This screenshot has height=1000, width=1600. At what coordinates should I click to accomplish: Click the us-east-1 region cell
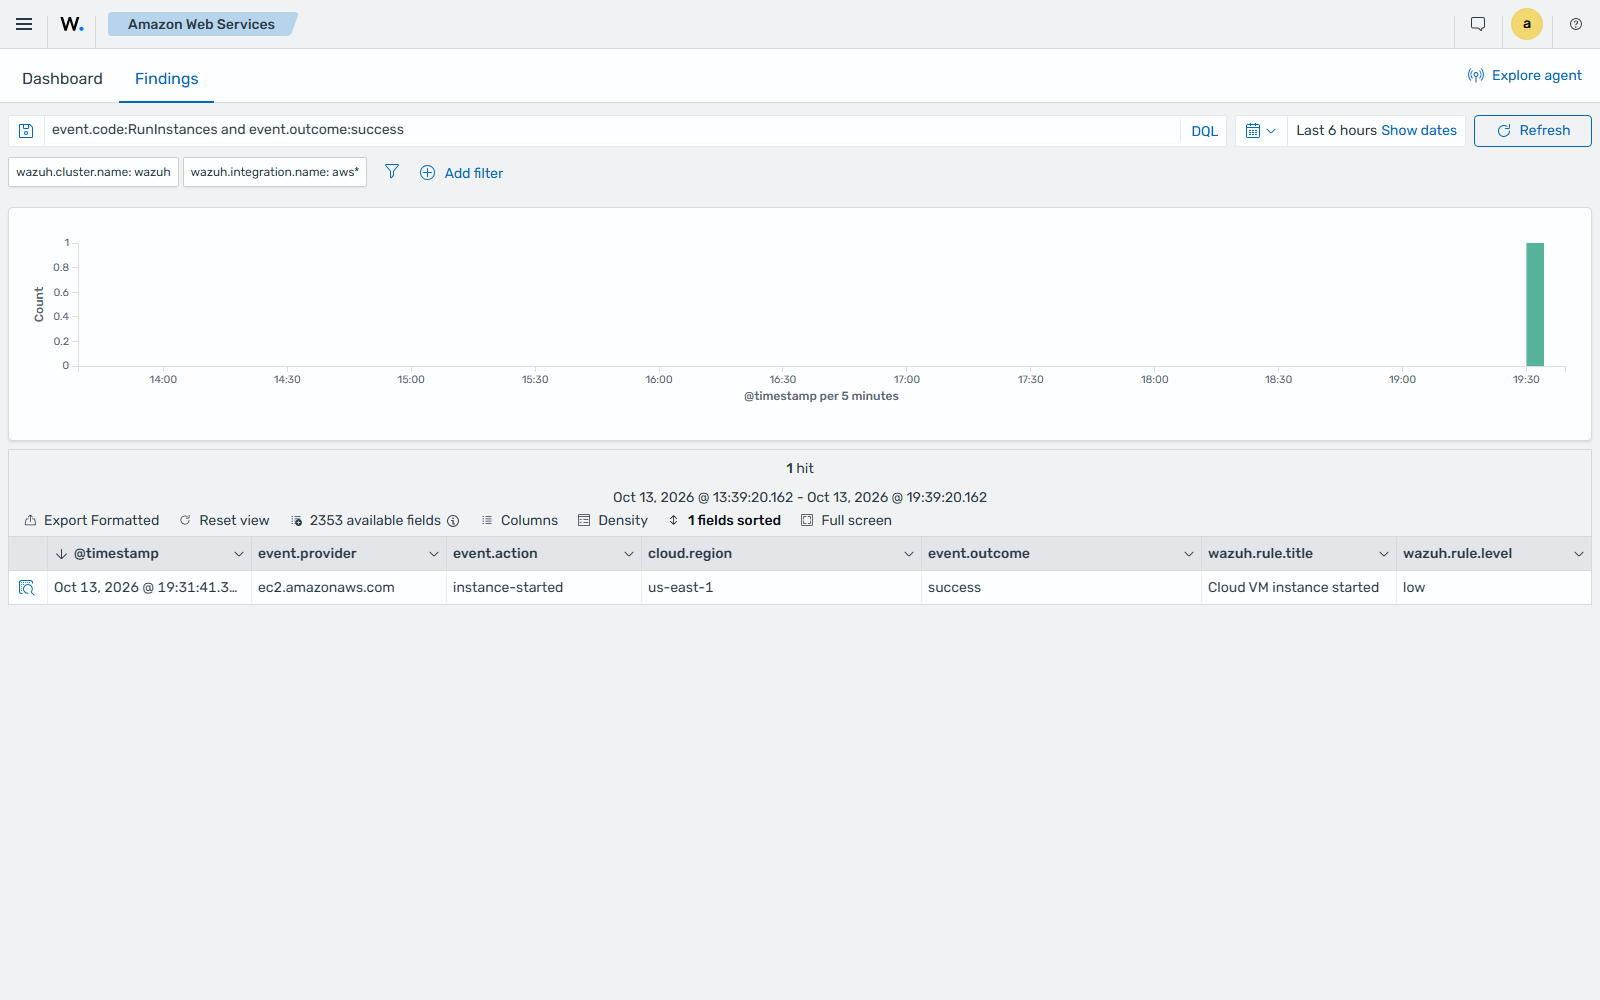[781, 588]
